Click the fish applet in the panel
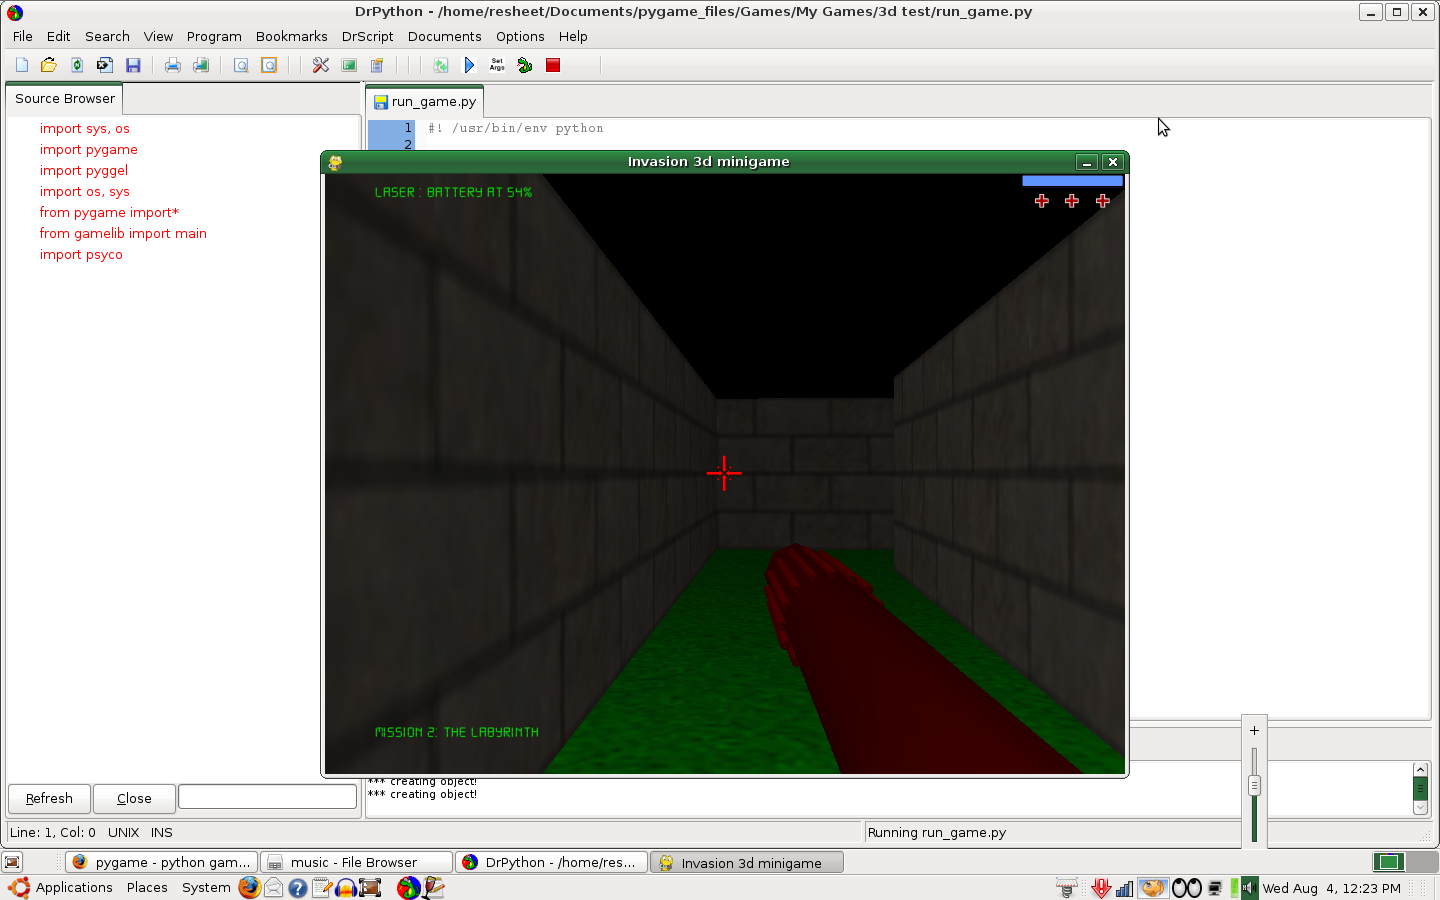Image resolution: width=1440 pixels, height=900 pixels. tap(1153, 888)
